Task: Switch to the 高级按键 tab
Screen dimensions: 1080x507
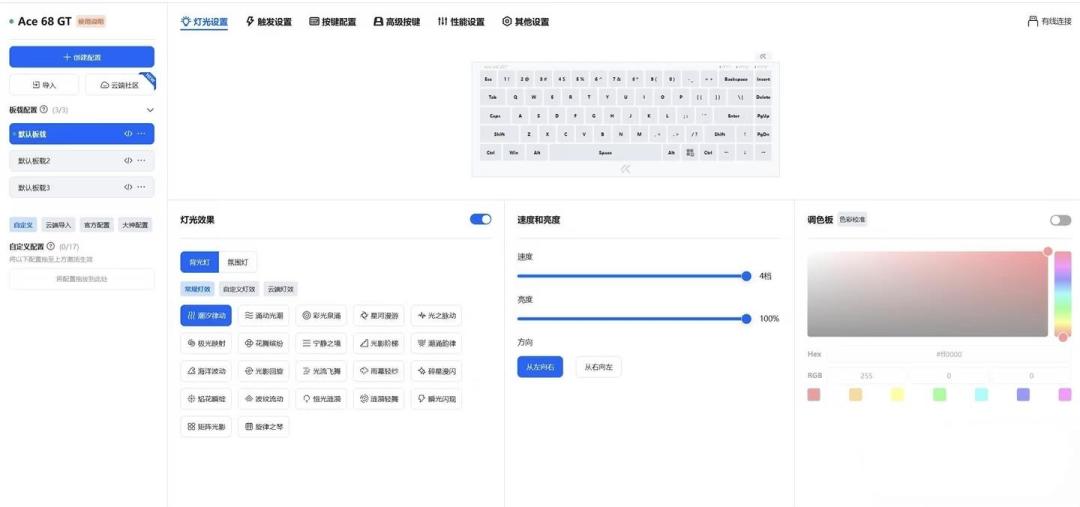Action: click(397, 21)
